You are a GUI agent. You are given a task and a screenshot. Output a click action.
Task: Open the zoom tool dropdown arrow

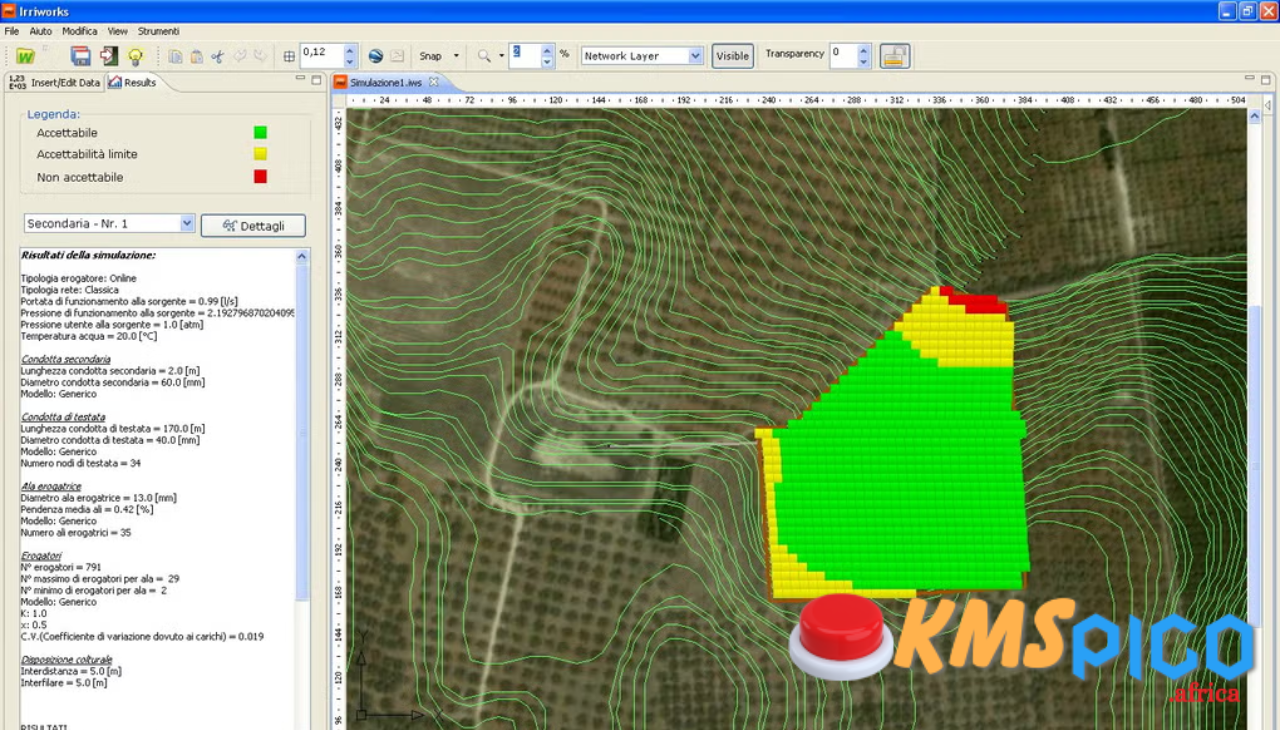pos(501,56)
